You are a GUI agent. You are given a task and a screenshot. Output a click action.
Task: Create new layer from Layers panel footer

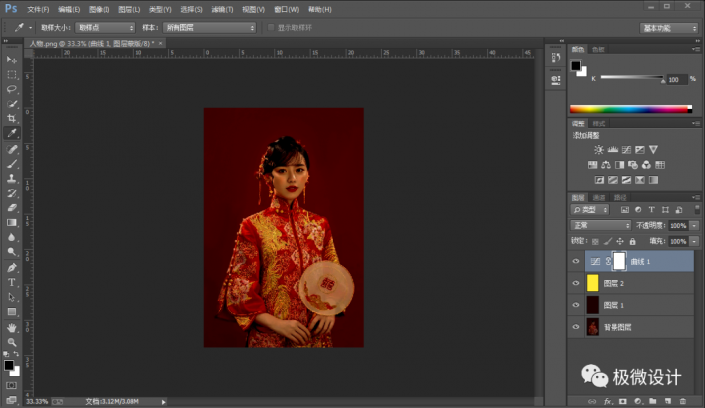[x=668, y=401]
